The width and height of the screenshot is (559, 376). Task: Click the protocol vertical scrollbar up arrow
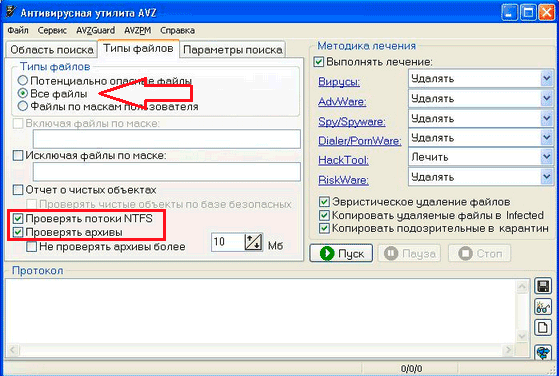point(522,287)
